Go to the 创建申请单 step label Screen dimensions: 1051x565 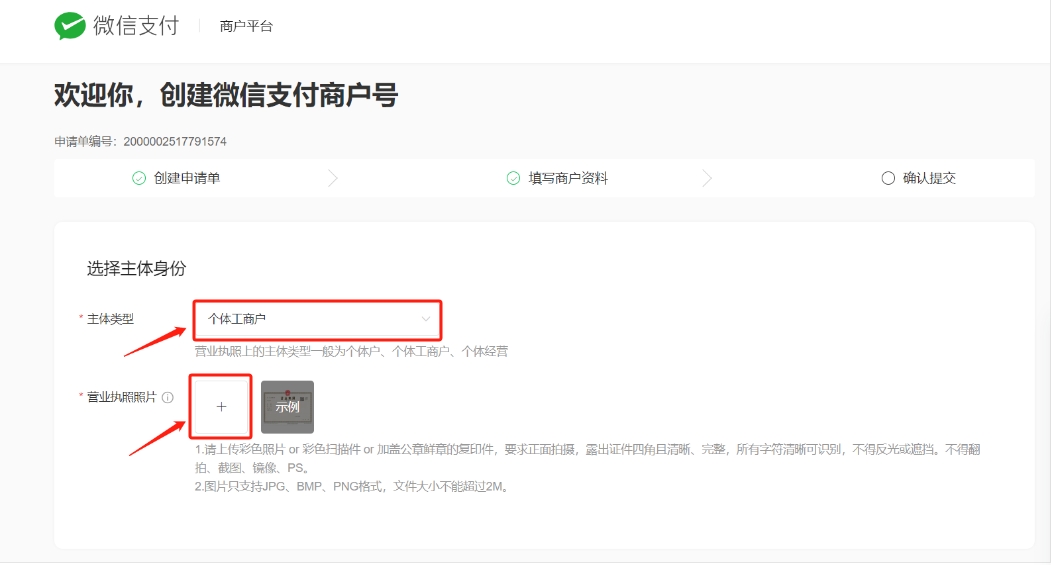(187, 178)
